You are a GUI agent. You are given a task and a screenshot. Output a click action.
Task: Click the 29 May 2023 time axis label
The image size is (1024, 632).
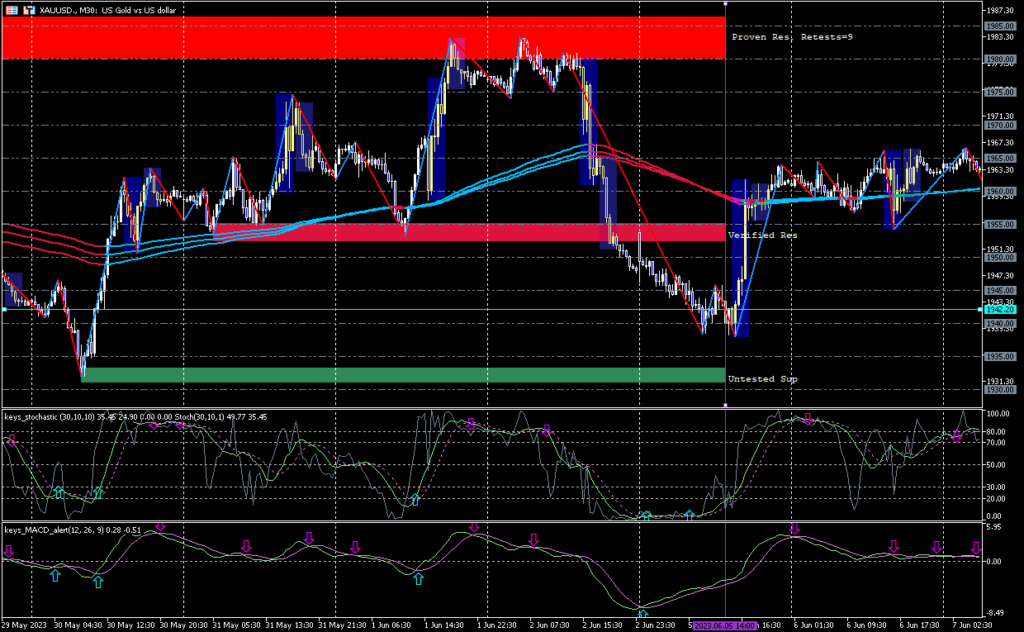click(22, 624)
